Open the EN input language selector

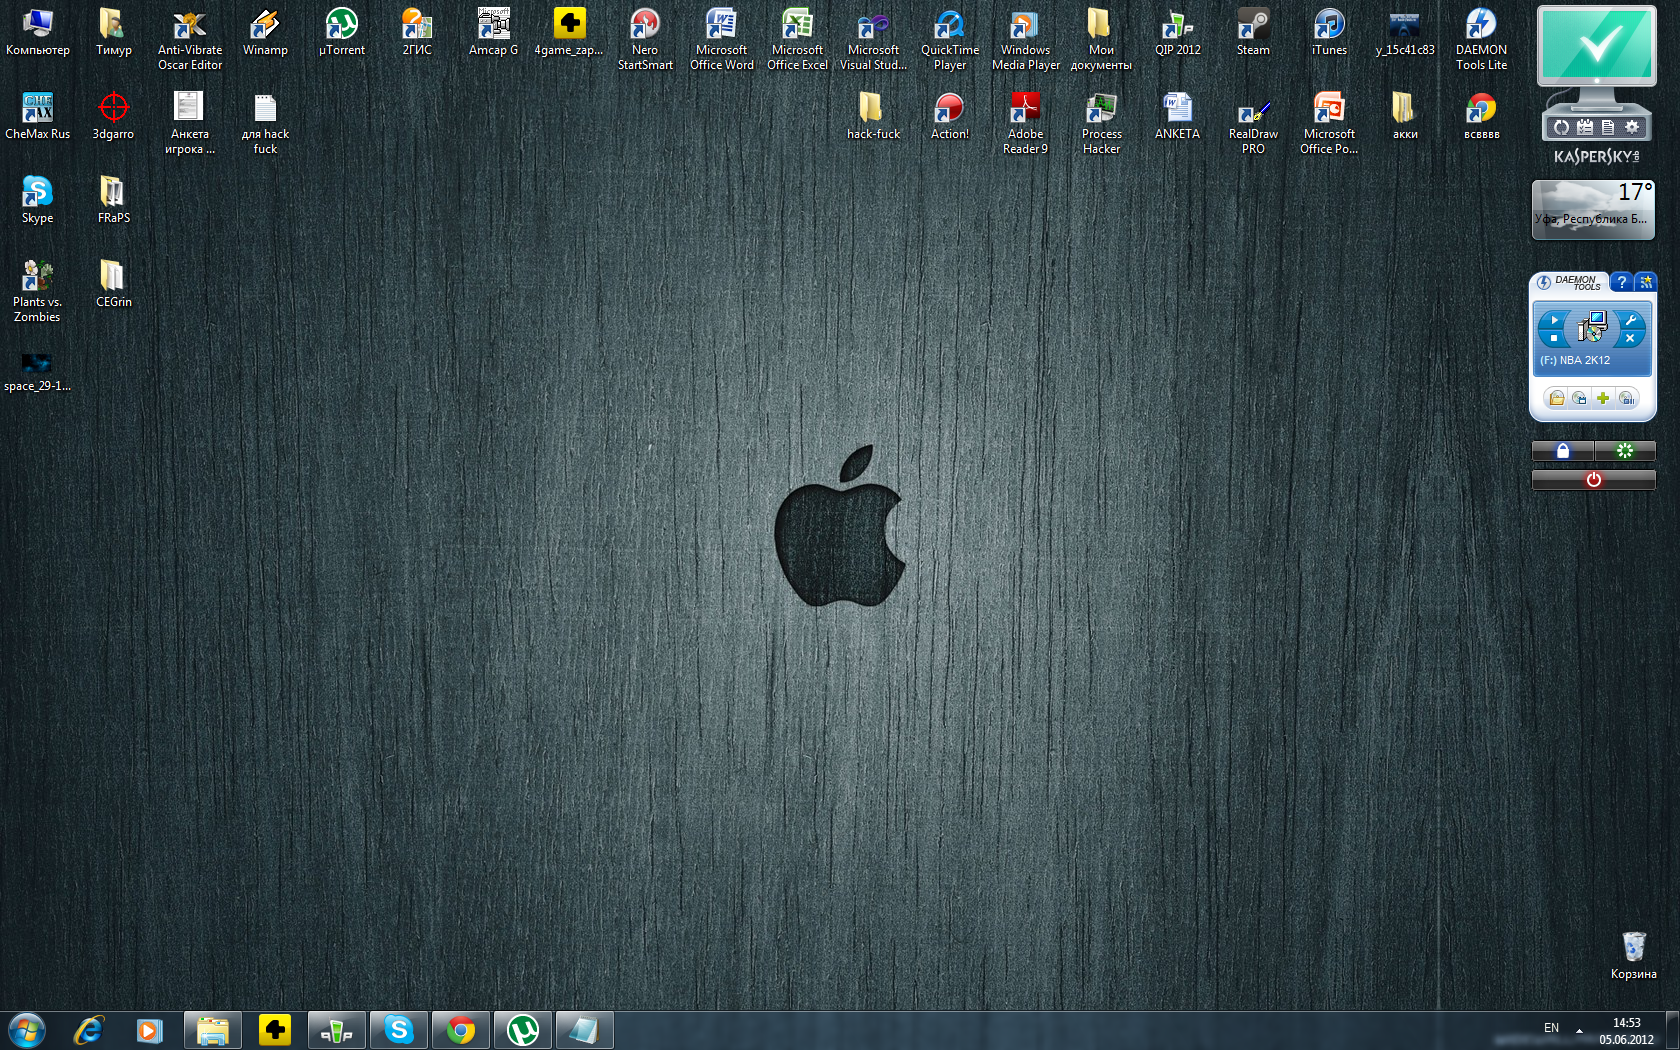coord(1551,1028)
